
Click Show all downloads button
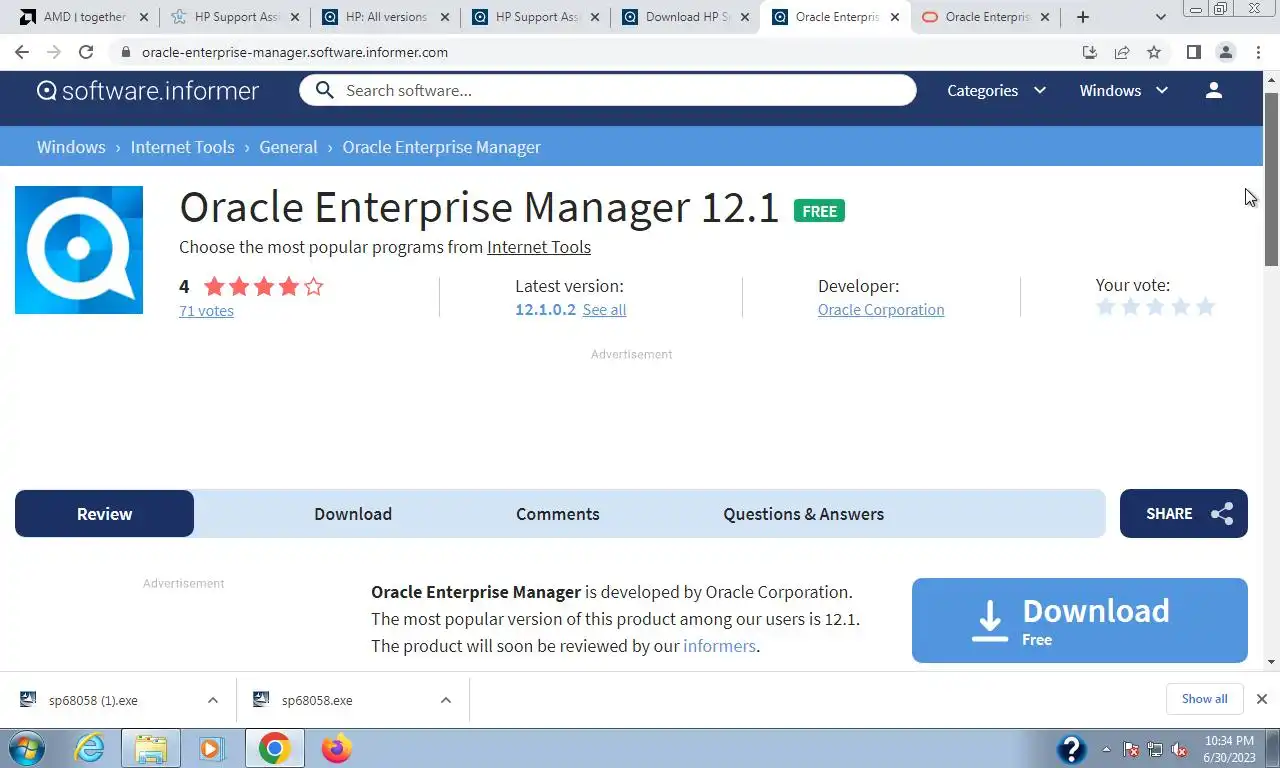(x=1204, y=699)
